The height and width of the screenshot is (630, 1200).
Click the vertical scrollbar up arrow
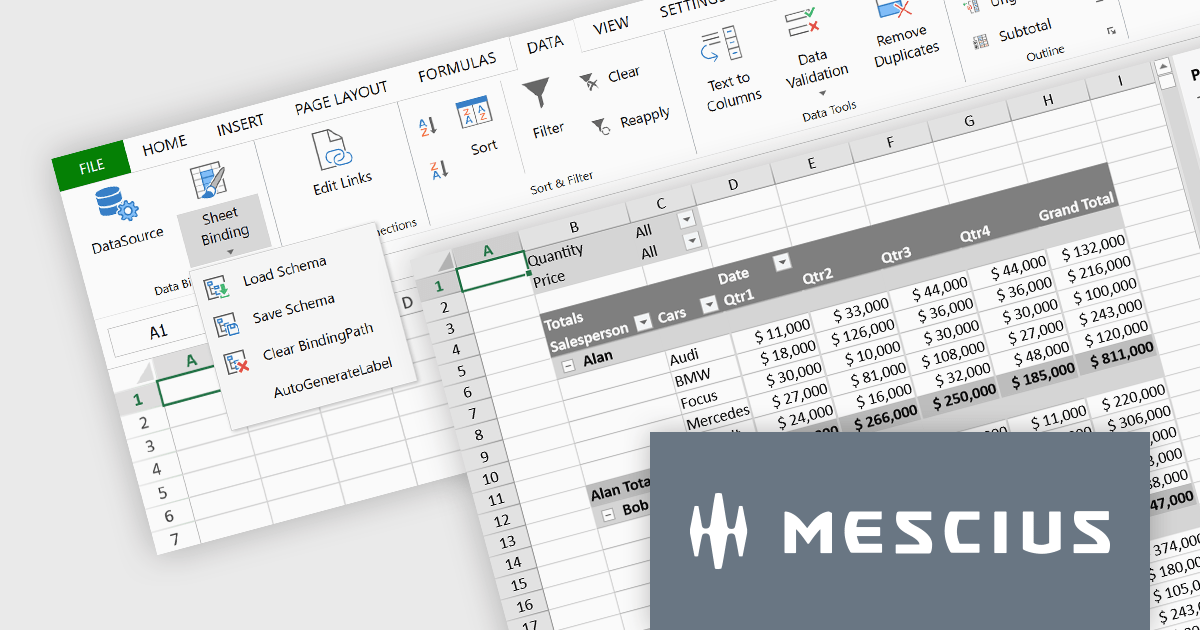coord(1162,67)
